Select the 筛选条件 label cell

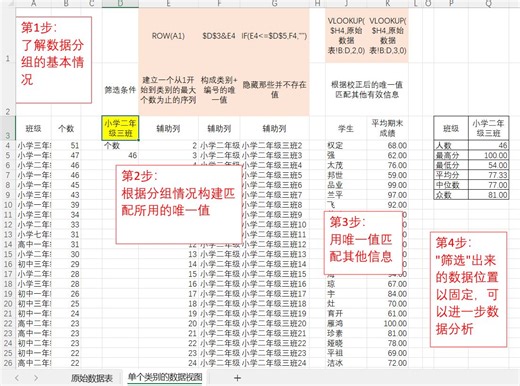[120, 90]
